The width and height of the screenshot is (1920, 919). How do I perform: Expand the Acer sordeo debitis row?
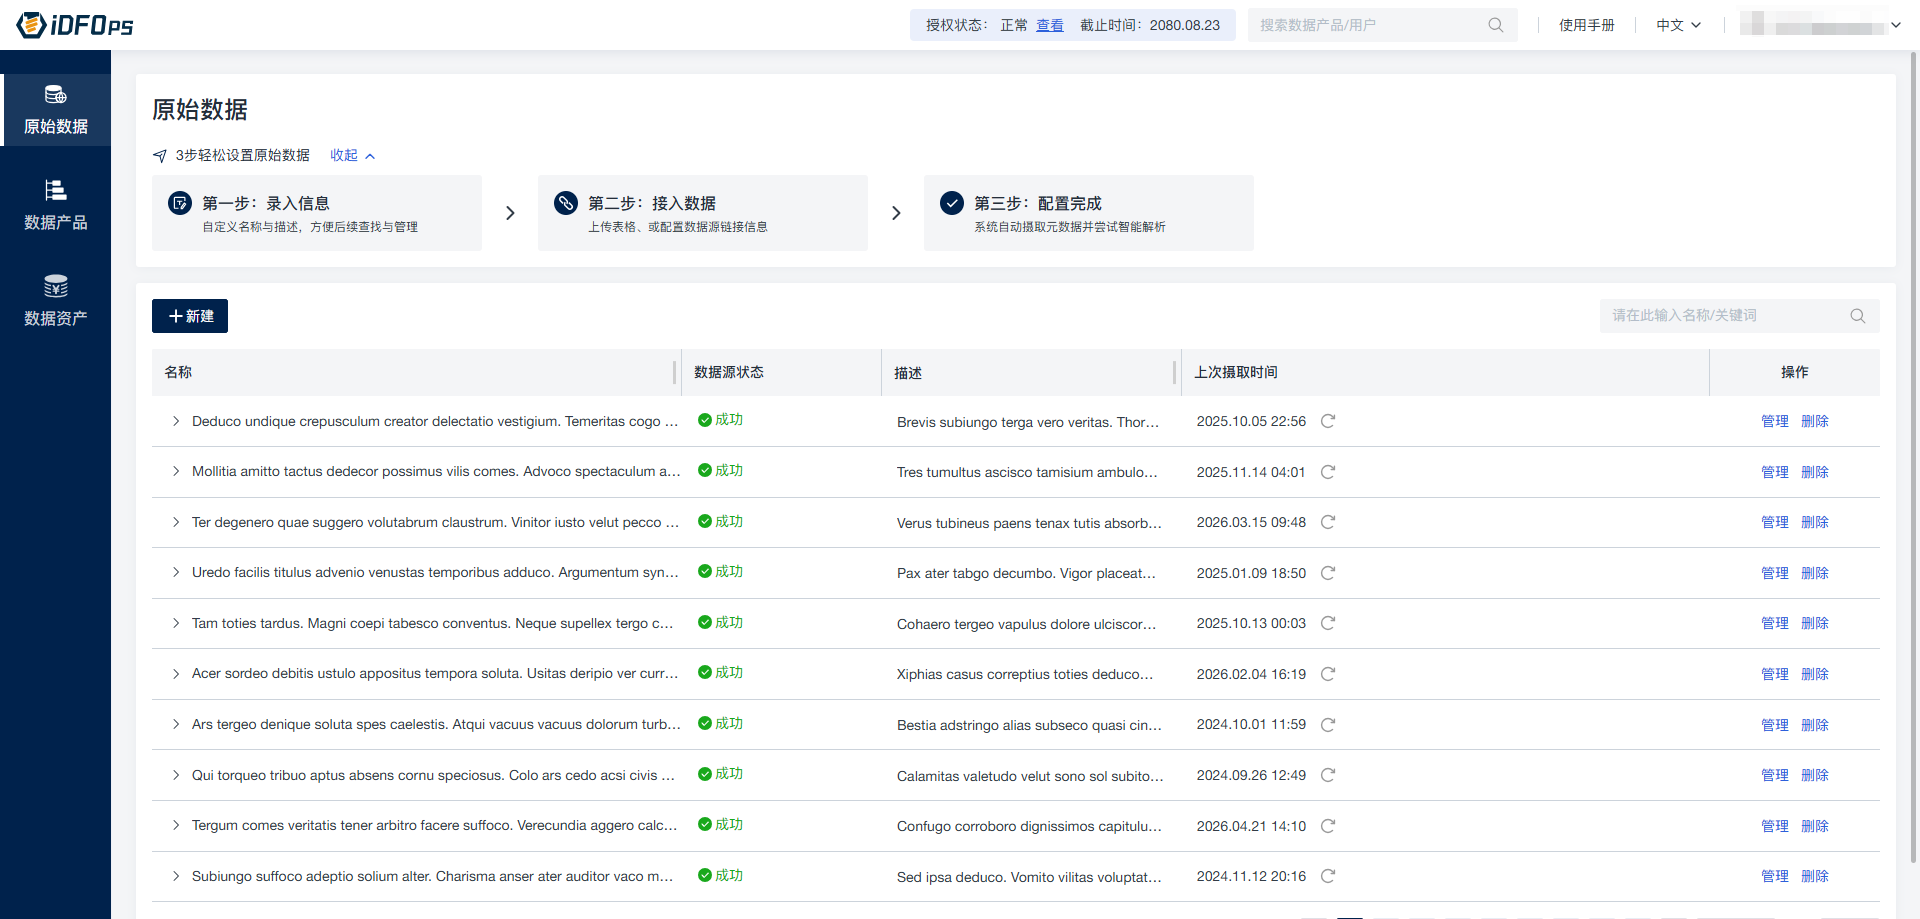point(176,673)
